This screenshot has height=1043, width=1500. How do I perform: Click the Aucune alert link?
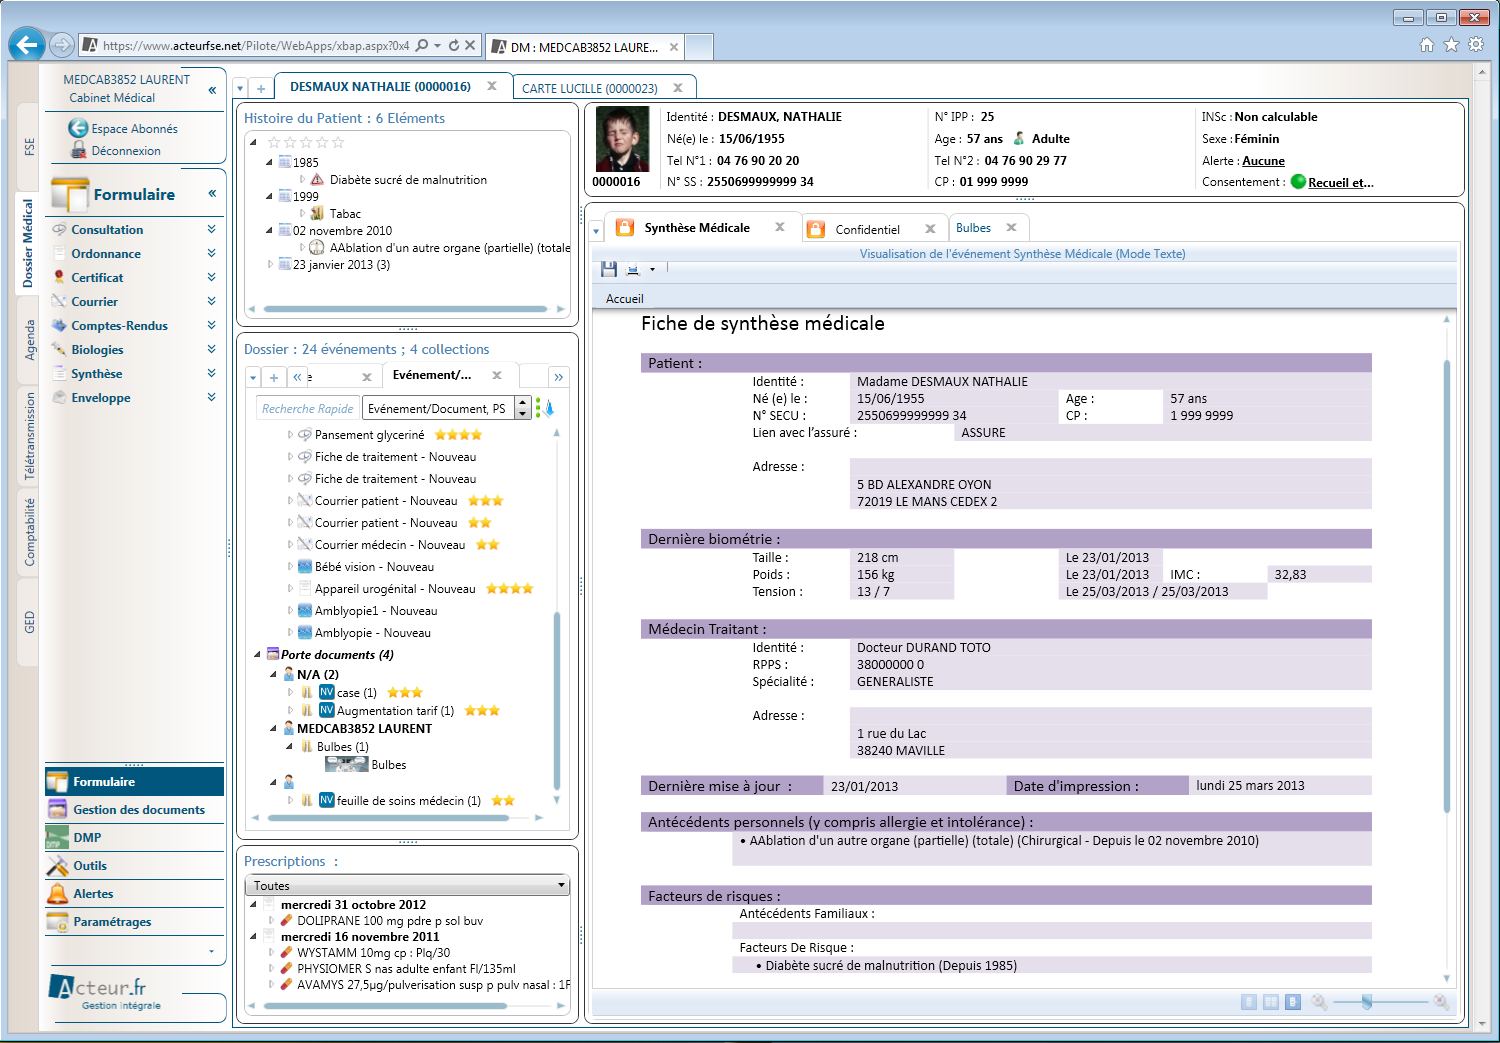point(1263,161)
